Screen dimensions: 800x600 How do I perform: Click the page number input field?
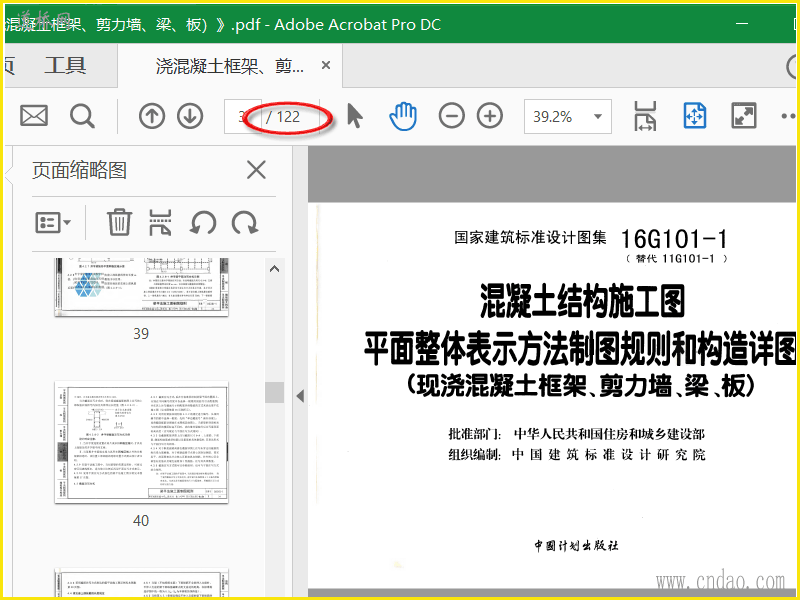coord(243,116)
